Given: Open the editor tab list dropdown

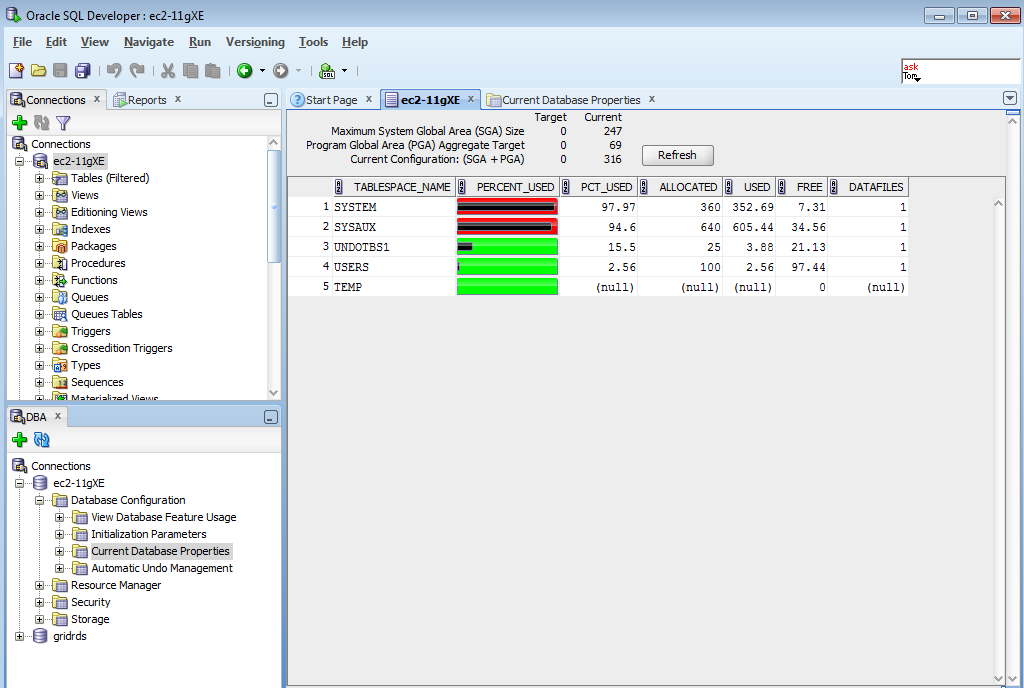Looking at the screenshot, I should (x=1010, y=99).
